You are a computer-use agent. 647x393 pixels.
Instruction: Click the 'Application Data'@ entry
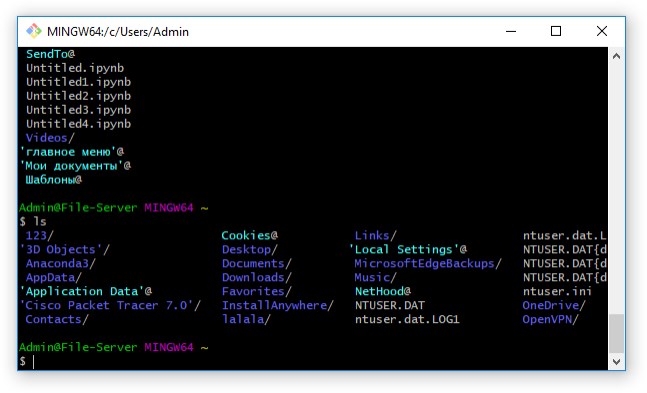pyautogui.click(x=85, y=291)
